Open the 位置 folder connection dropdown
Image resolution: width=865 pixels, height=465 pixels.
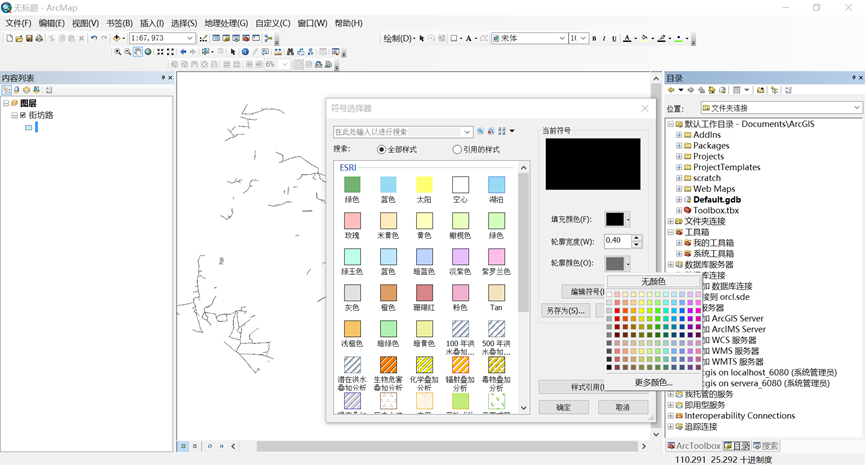[856, 108]
